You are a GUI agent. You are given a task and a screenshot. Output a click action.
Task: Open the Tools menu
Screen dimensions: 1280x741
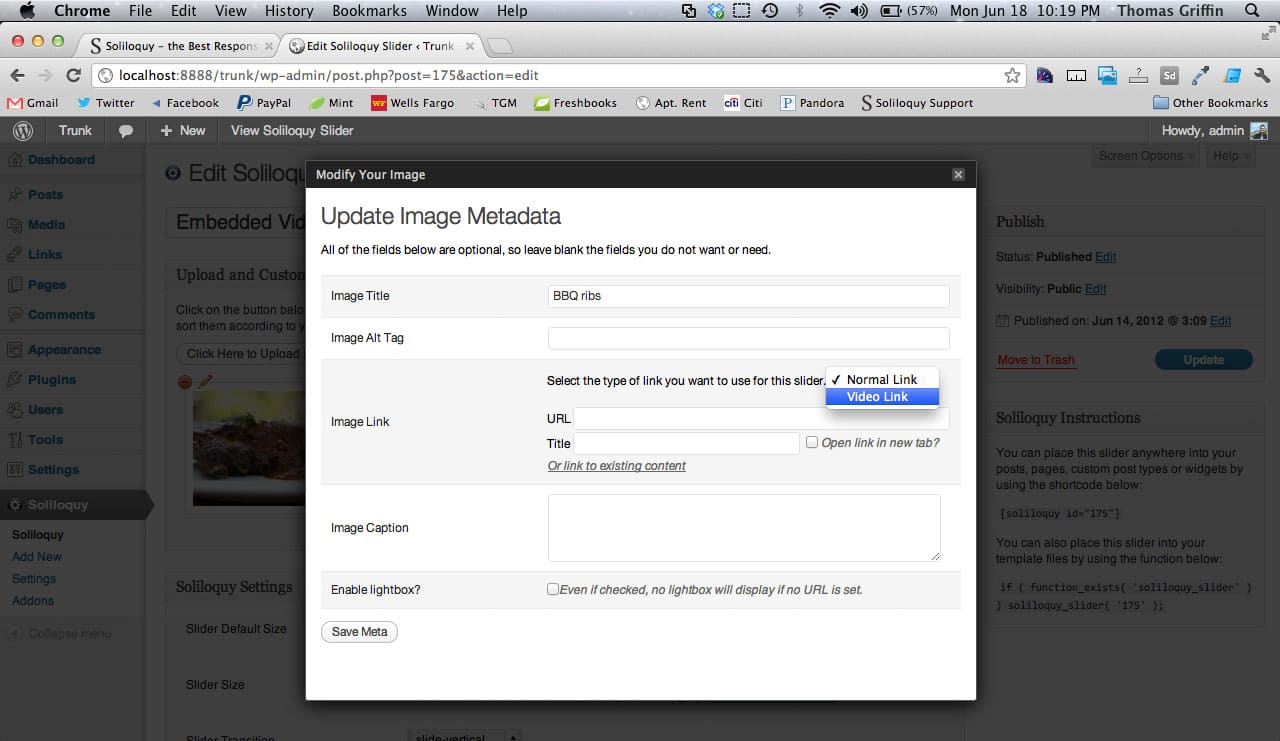pyautogui.click(x=45, y=440)
